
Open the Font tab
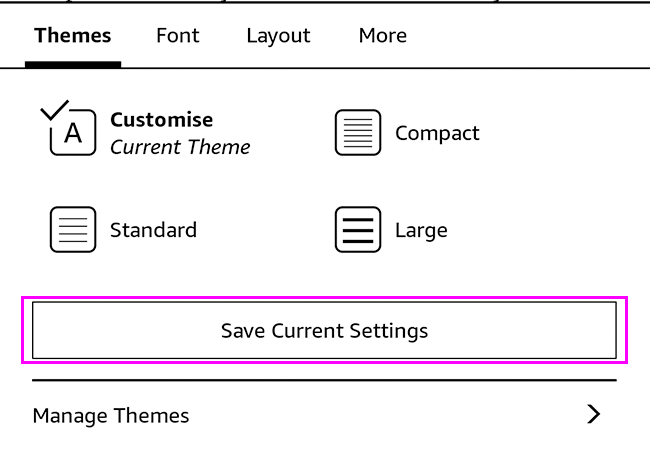click(178, 36)
